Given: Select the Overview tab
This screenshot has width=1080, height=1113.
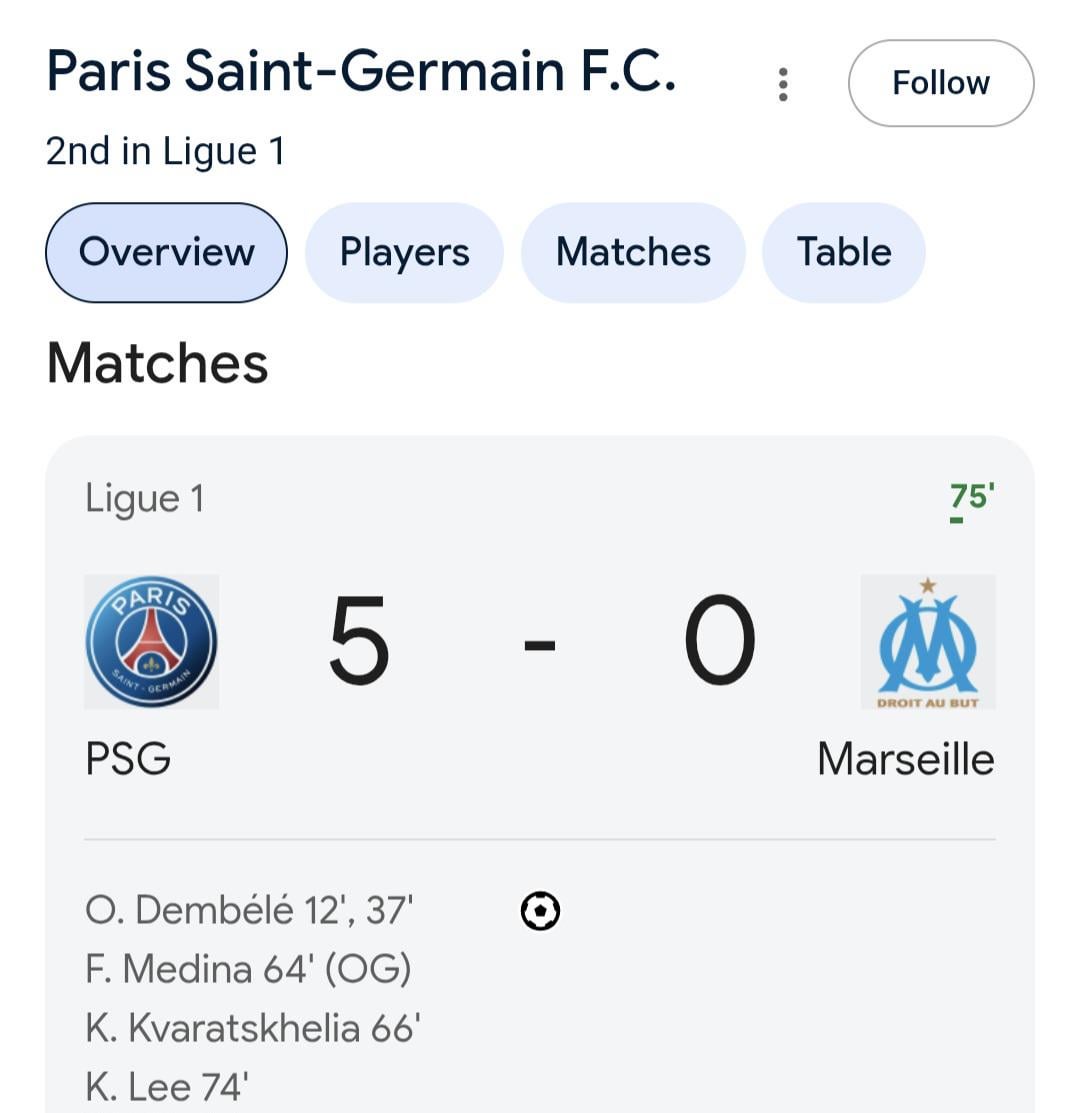Looking at the screenshot, I should (166, 252).
